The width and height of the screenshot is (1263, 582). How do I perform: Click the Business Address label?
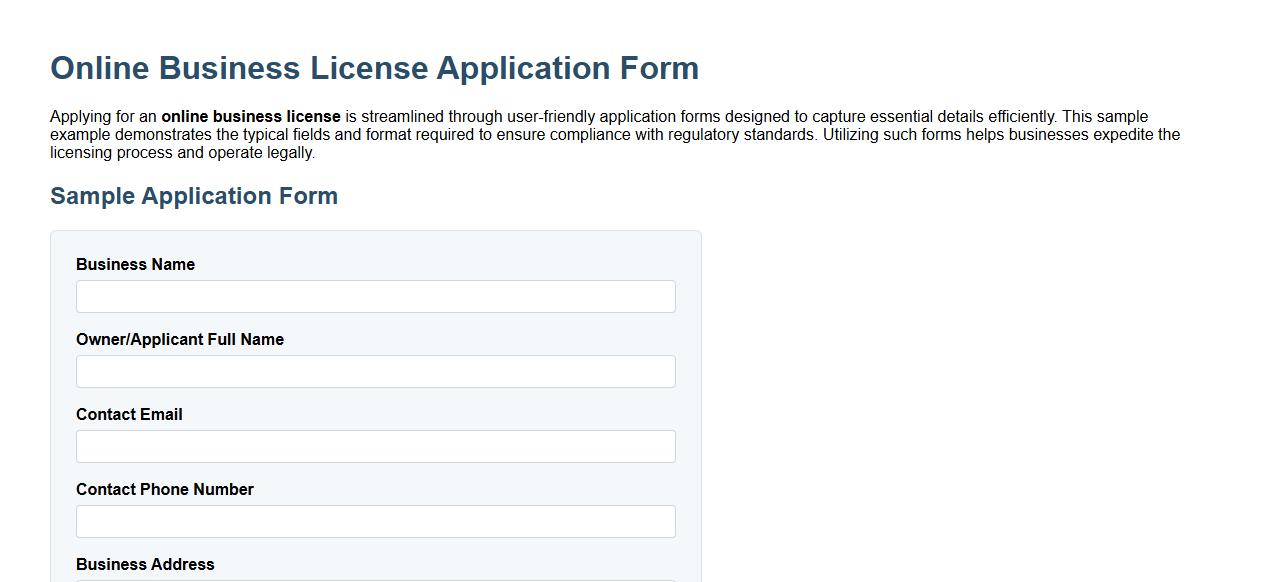pyautogui.click(x=145, y=564)
